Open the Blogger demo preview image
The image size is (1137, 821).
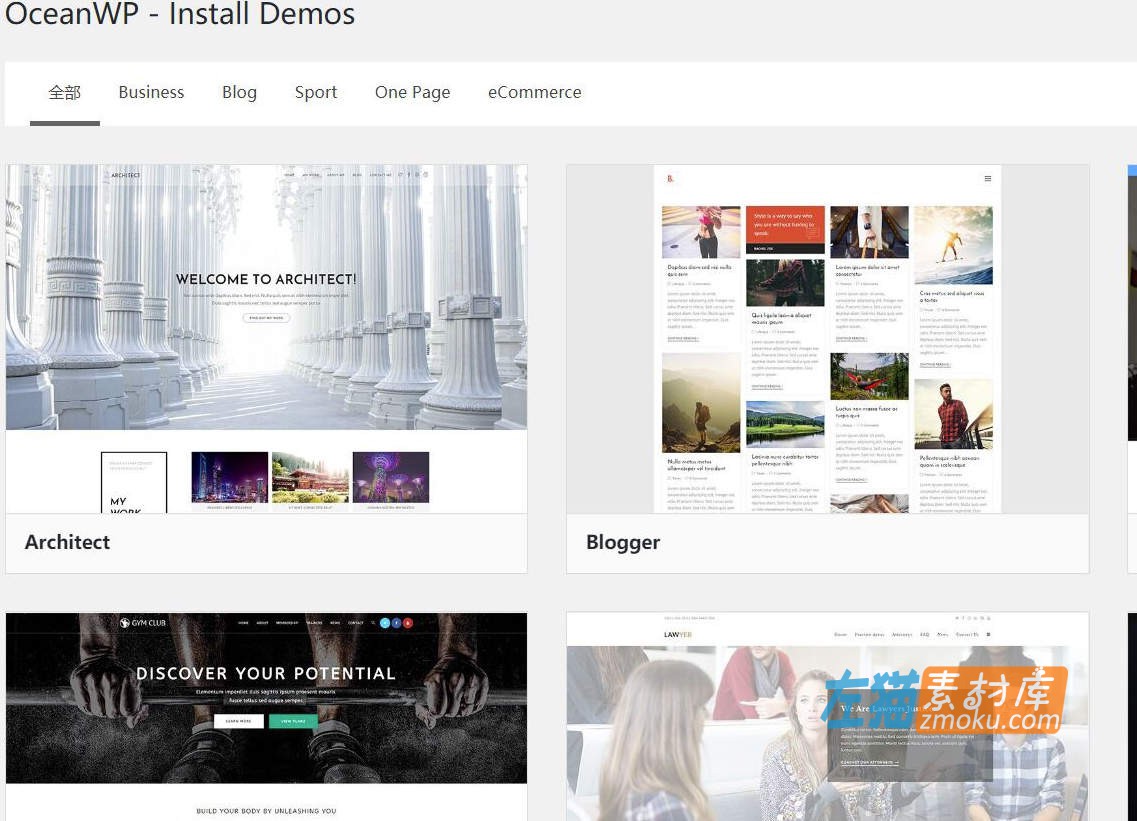827,339
